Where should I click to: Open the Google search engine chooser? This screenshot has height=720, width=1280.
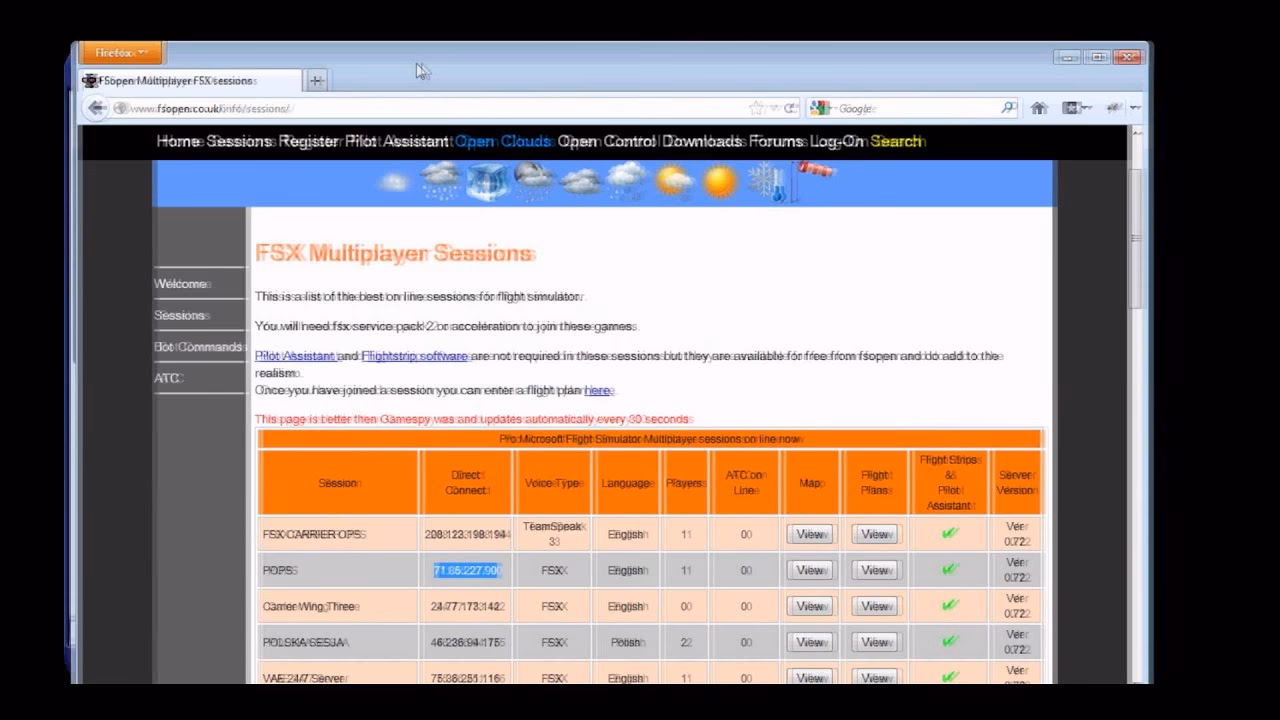point(822,108)
